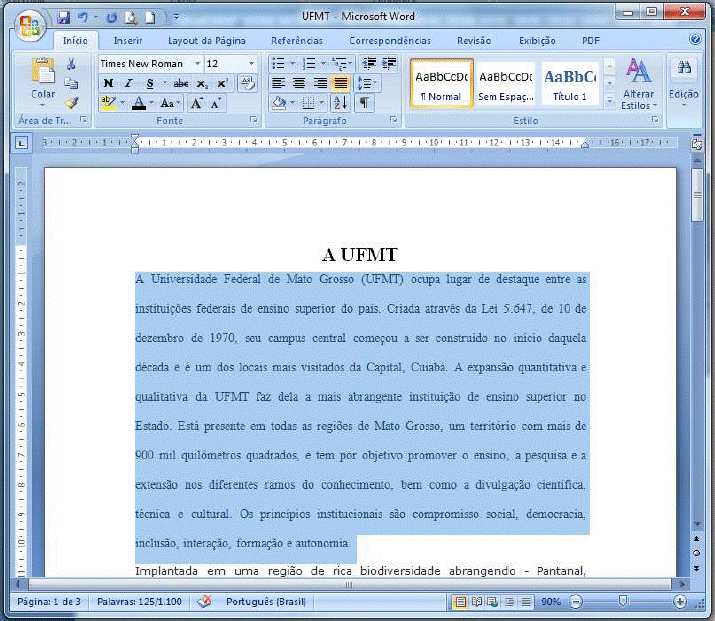Click ruler tab selector L button
This screenshot has height=621, width=715.
21,143
